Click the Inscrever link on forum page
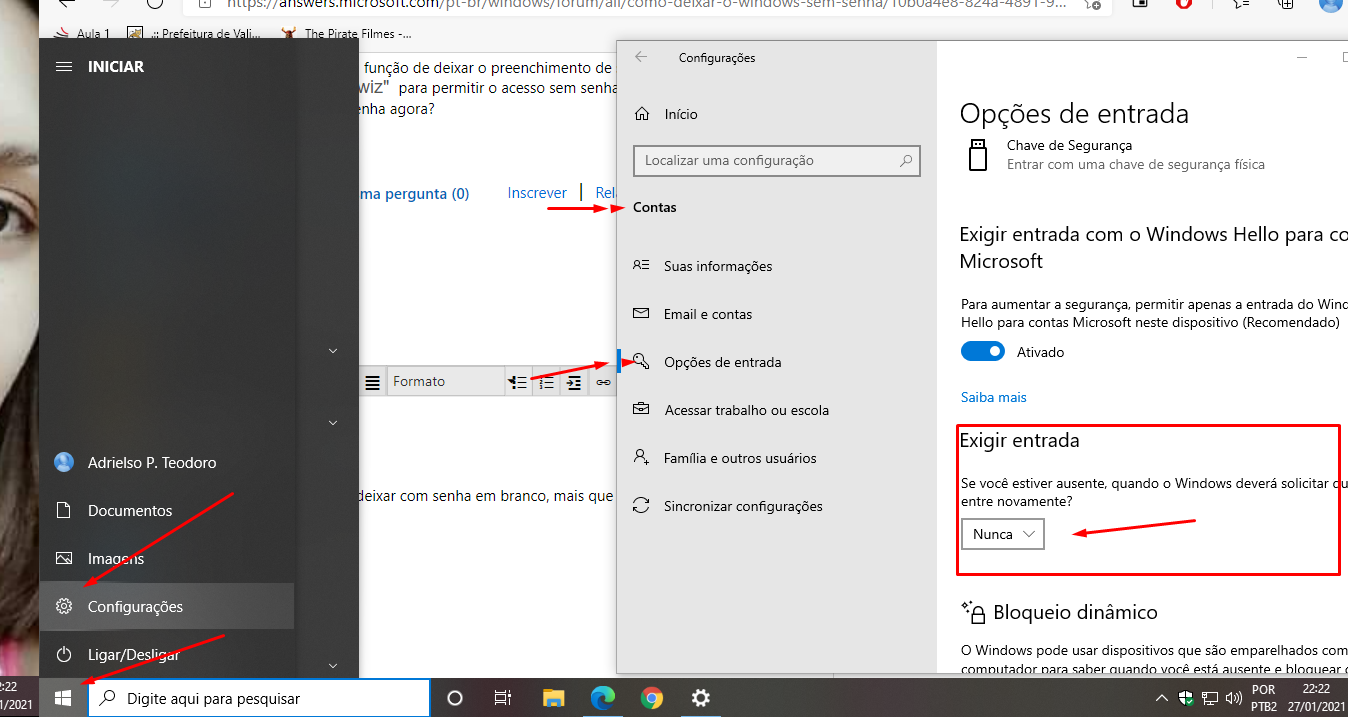This screenshot has height=717, width=1348. pyautogui.click(x=537, y=193)
